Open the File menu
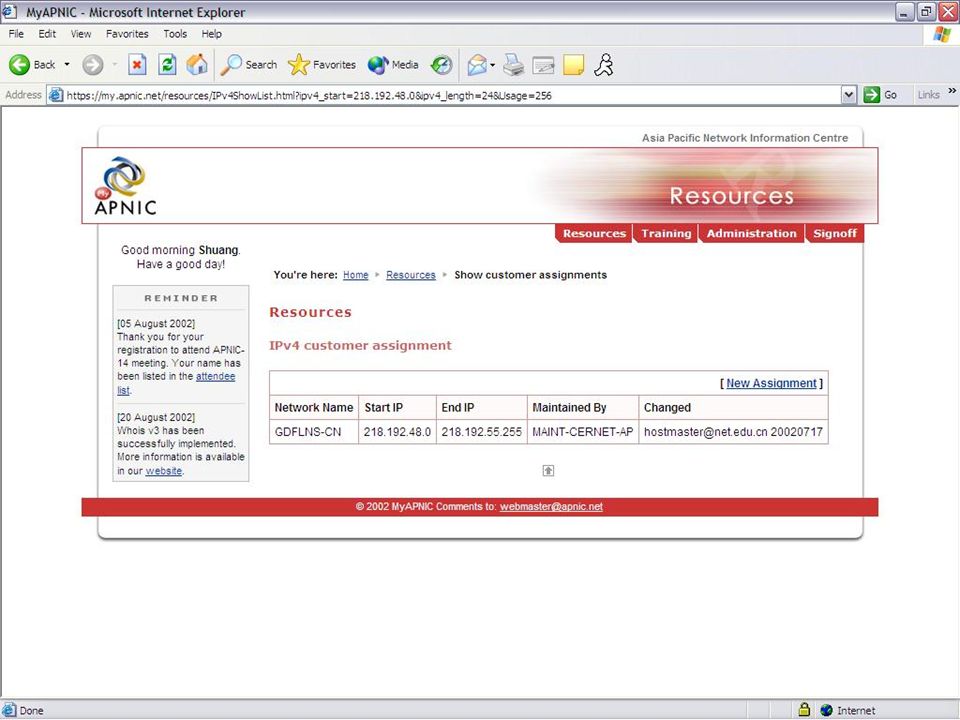Screen dimensions: 960x720 [x=16, y=34]
